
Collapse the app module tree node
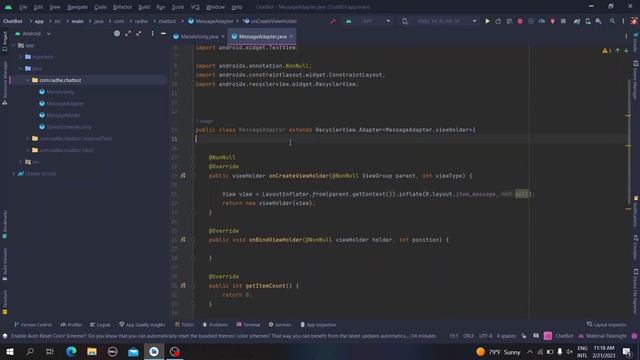[x=14, y=45]
